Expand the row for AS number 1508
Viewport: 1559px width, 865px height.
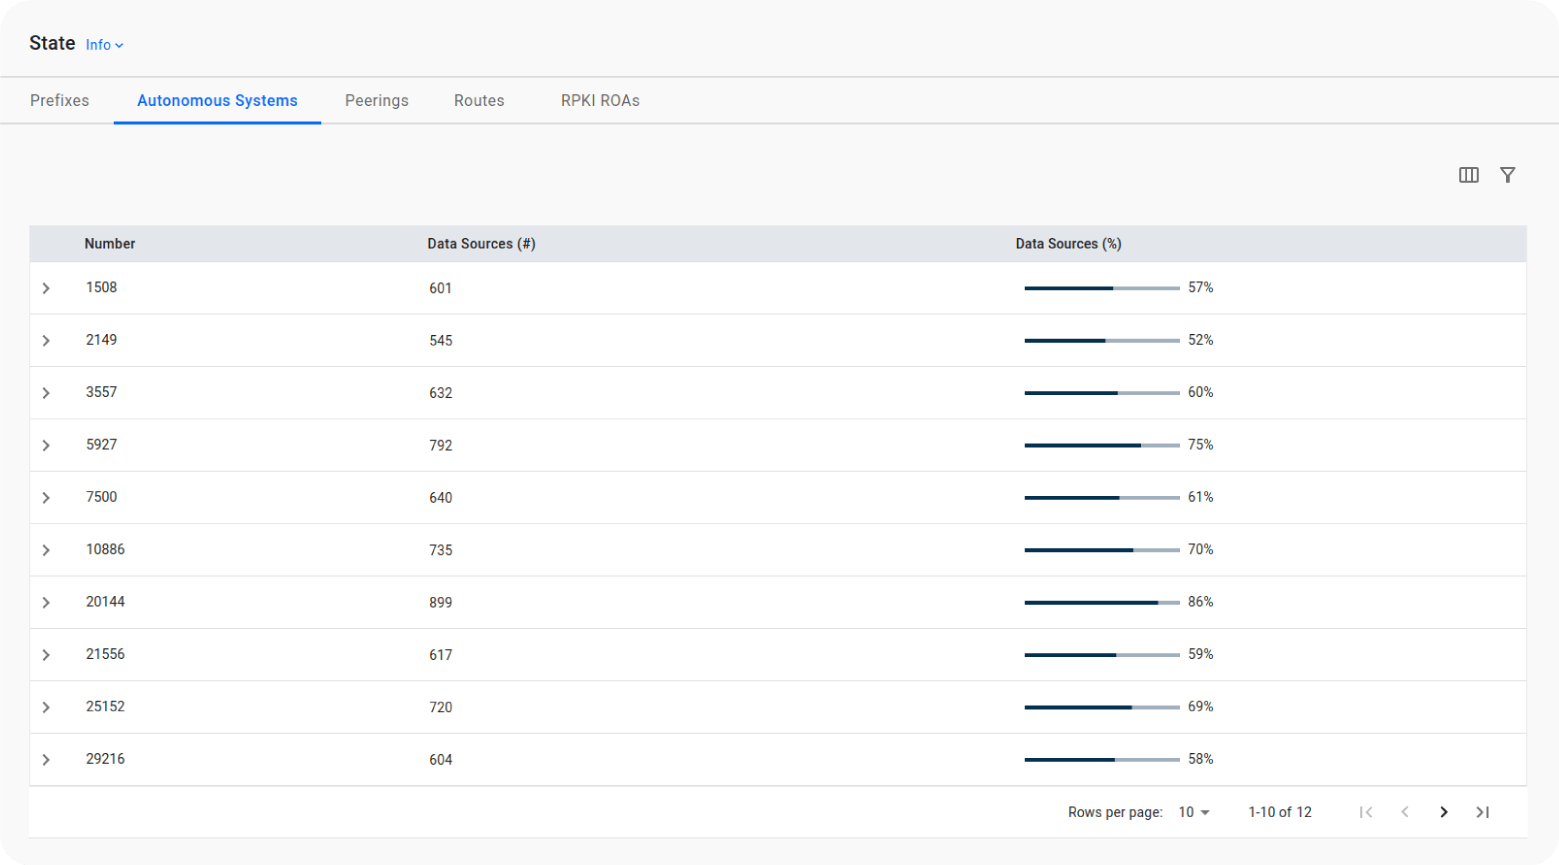46,288
